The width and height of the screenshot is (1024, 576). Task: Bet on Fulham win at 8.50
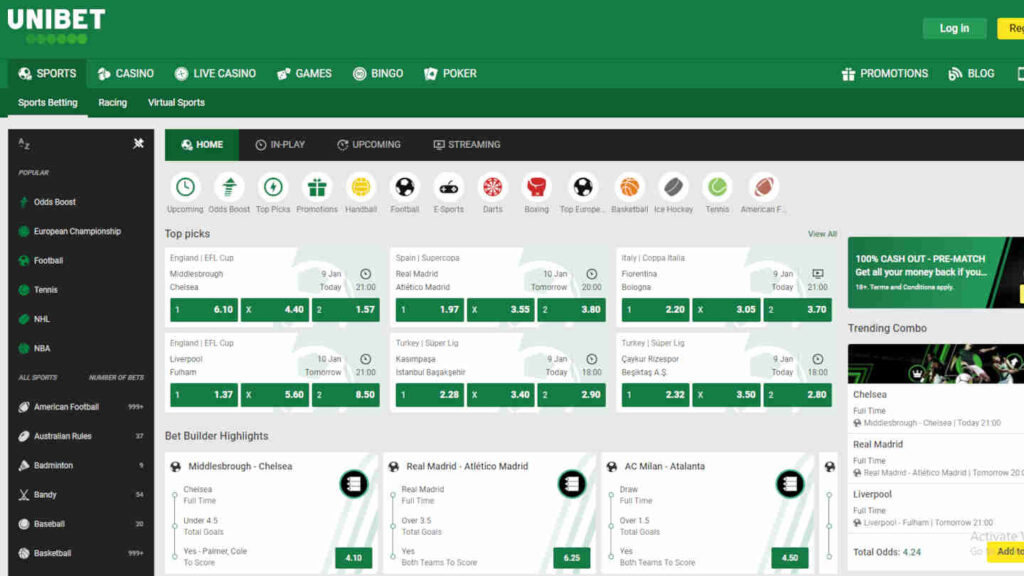[x=345, y=394]
